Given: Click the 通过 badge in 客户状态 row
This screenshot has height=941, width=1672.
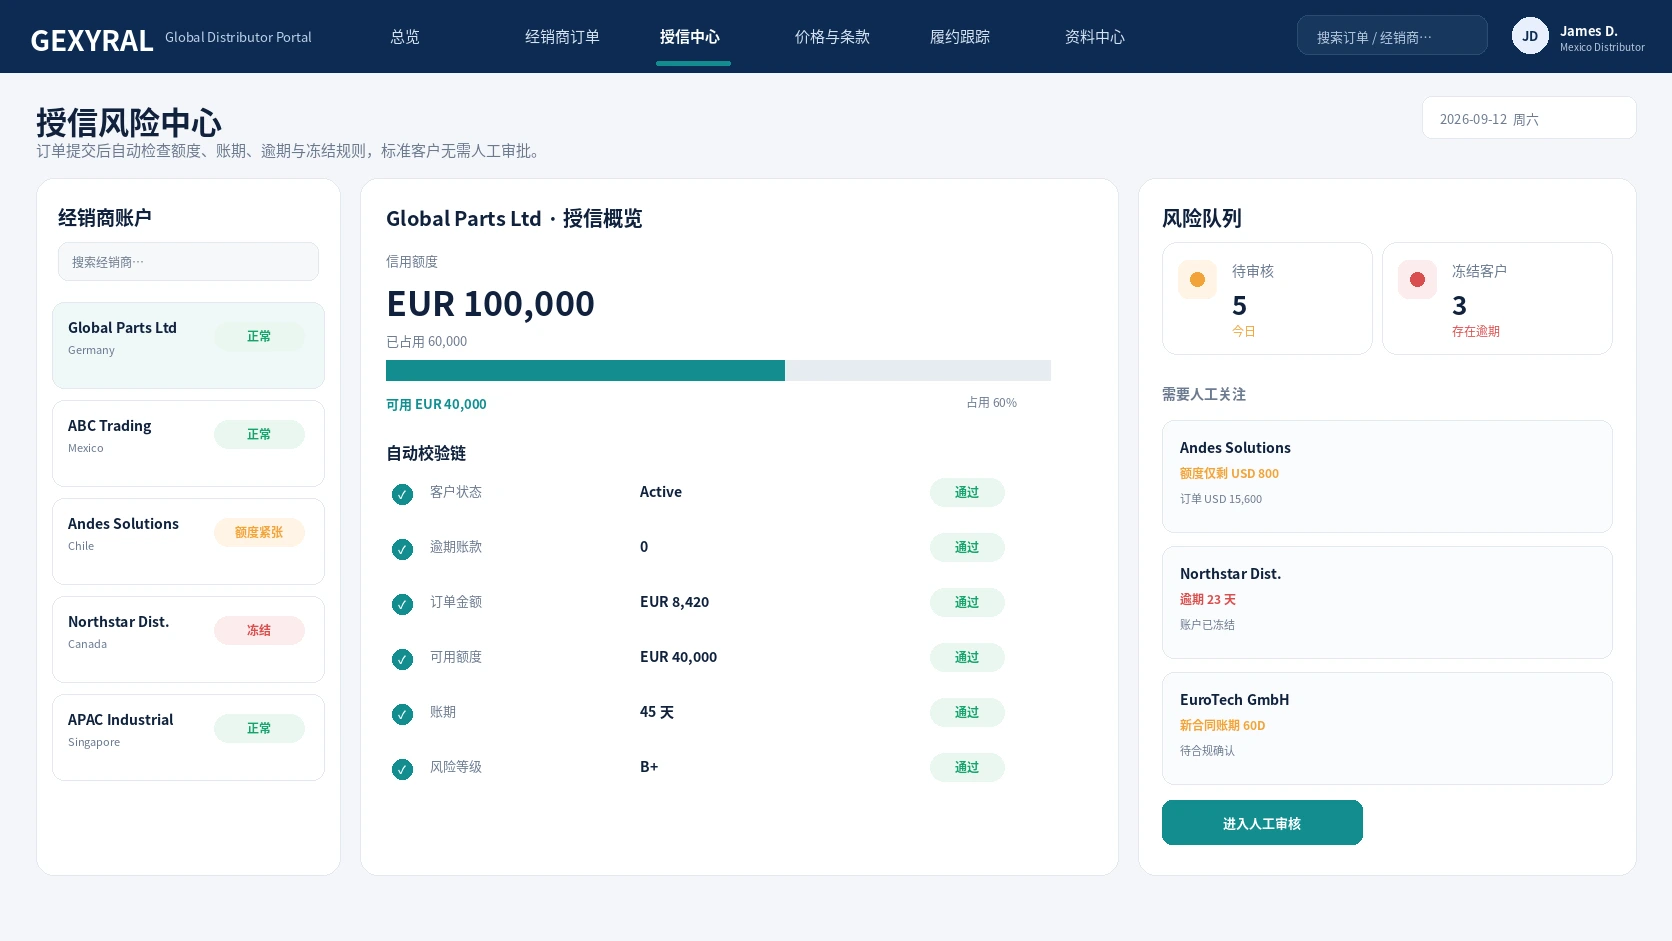Looking at the screenshot, I should 967,492.
